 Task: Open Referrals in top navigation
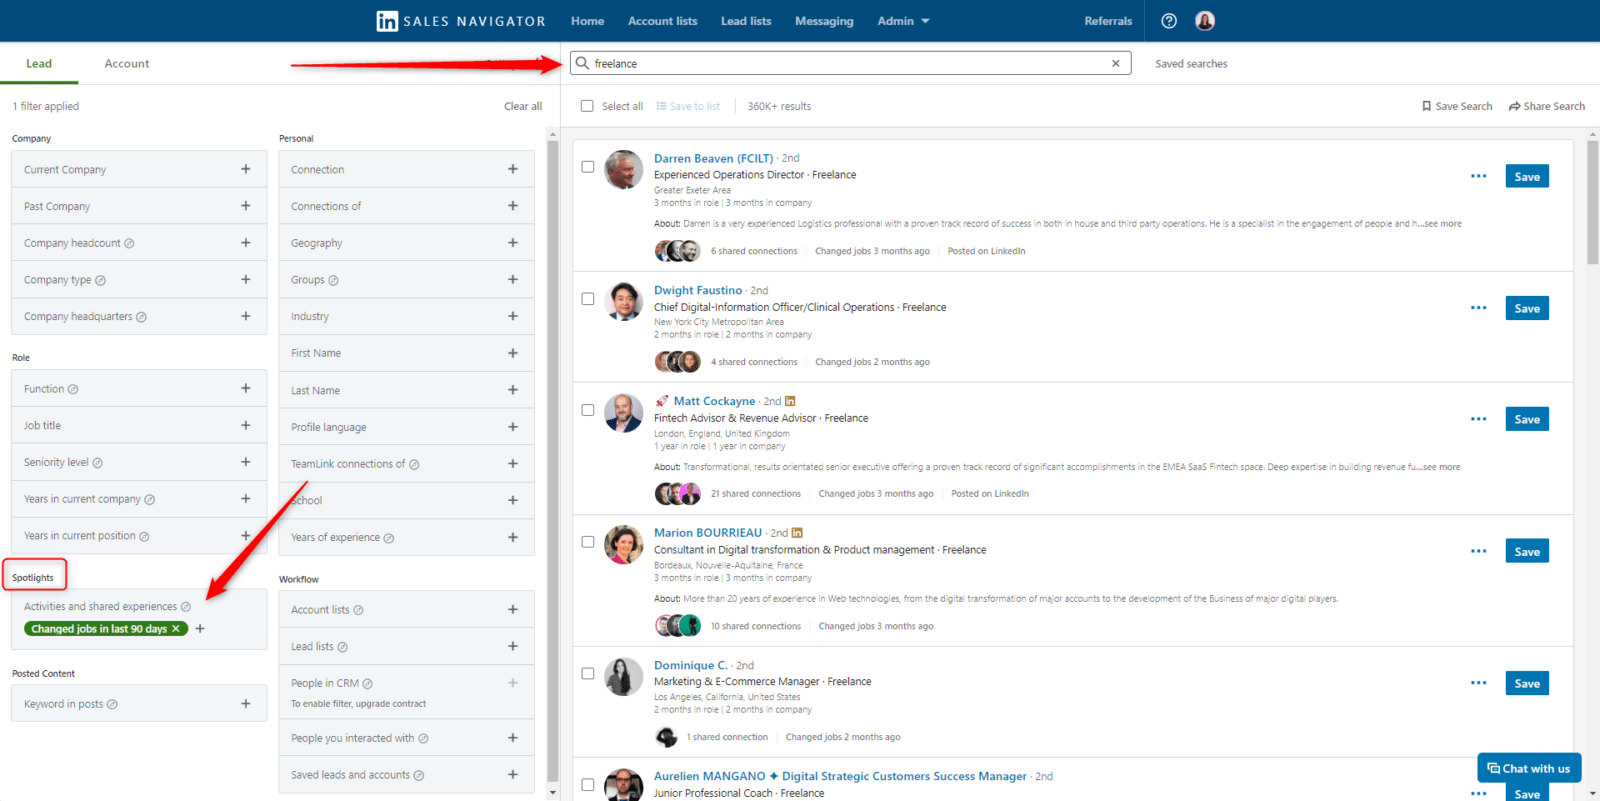[1108, 21]
